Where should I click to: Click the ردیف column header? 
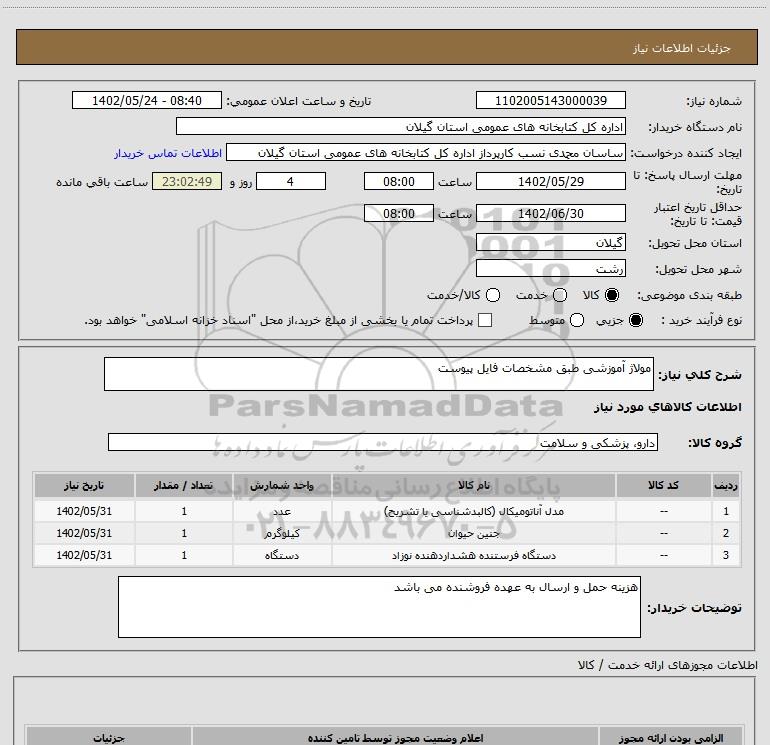click(x=726, y=485)
